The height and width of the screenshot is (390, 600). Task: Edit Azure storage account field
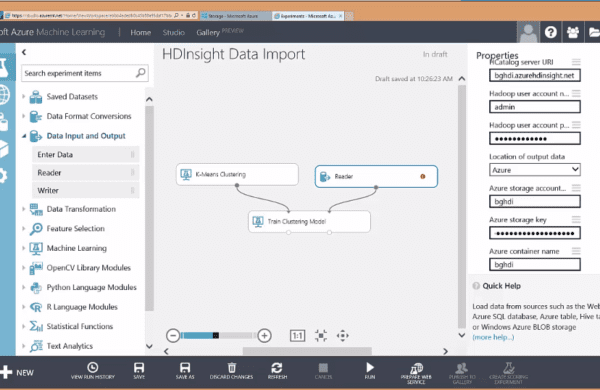(x=535, y=201)
